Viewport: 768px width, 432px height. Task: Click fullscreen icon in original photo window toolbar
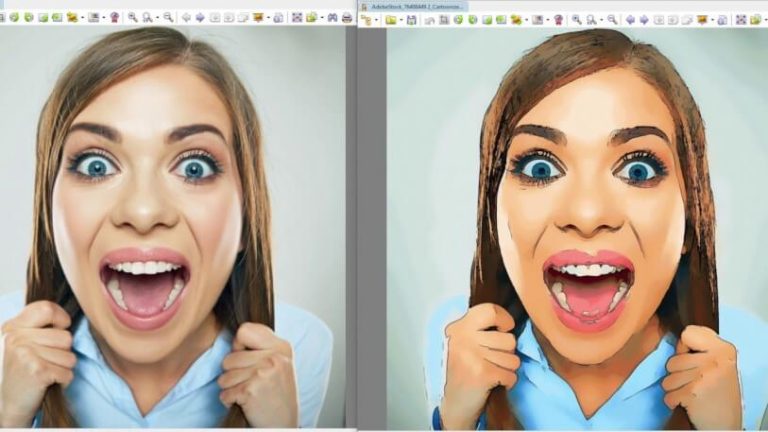[x=297, y=18]
